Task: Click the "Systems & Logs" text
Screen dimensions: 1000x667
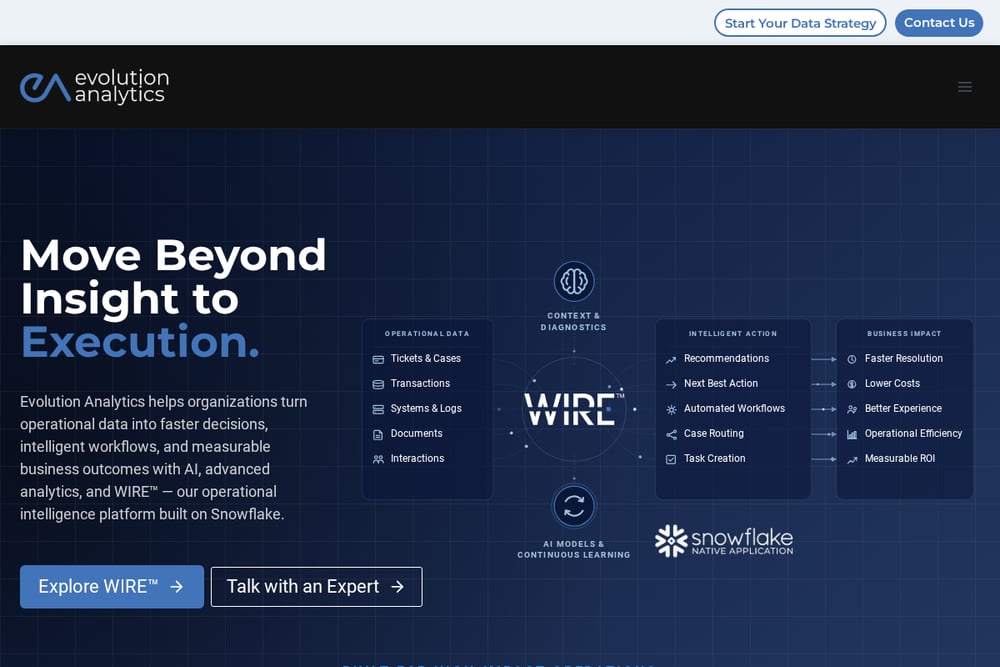Action: pos(426,408)
